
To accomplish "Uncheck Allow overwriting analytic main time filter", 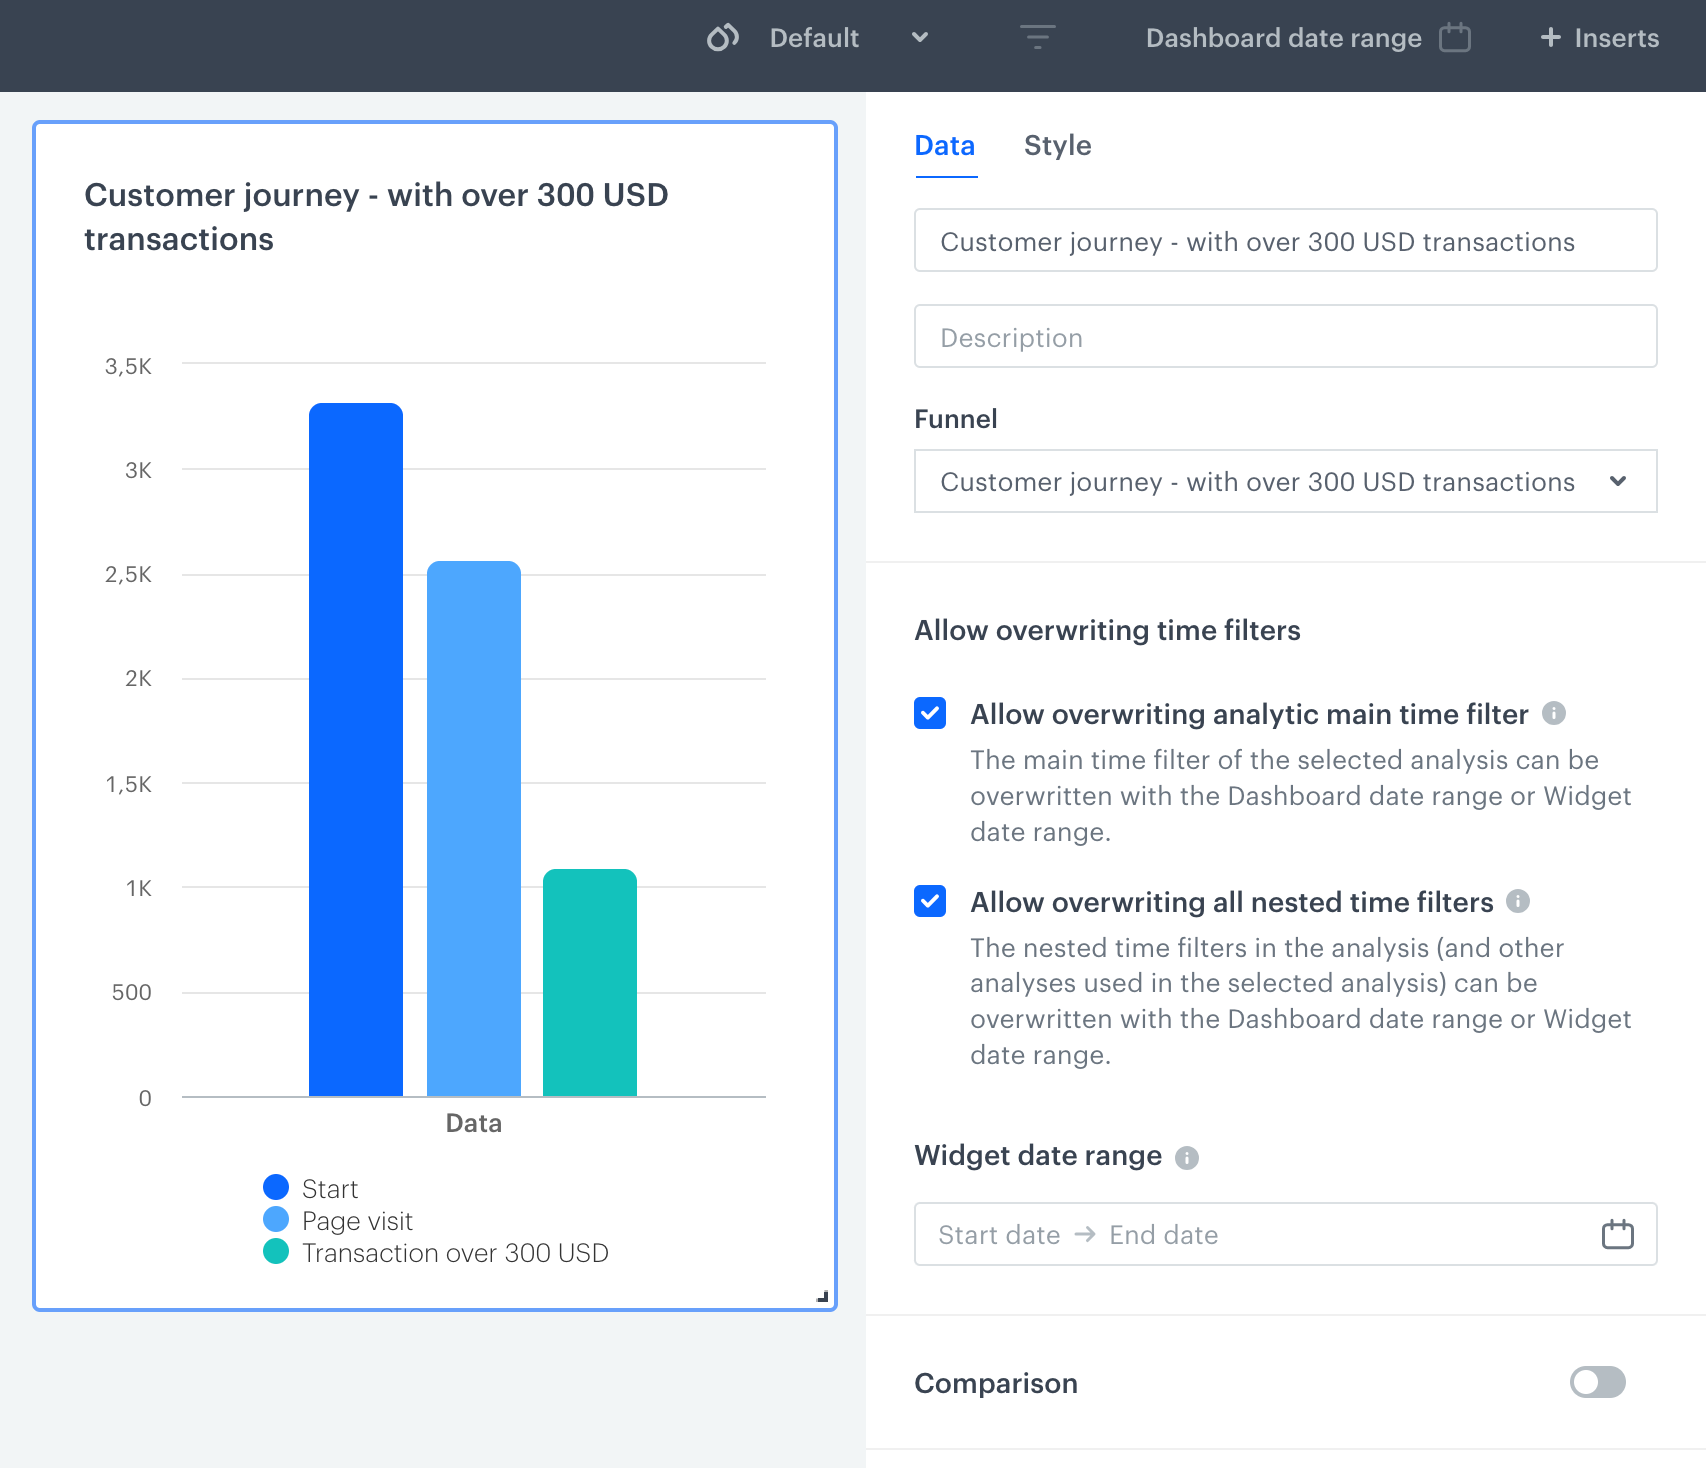I will coord(930,714).
